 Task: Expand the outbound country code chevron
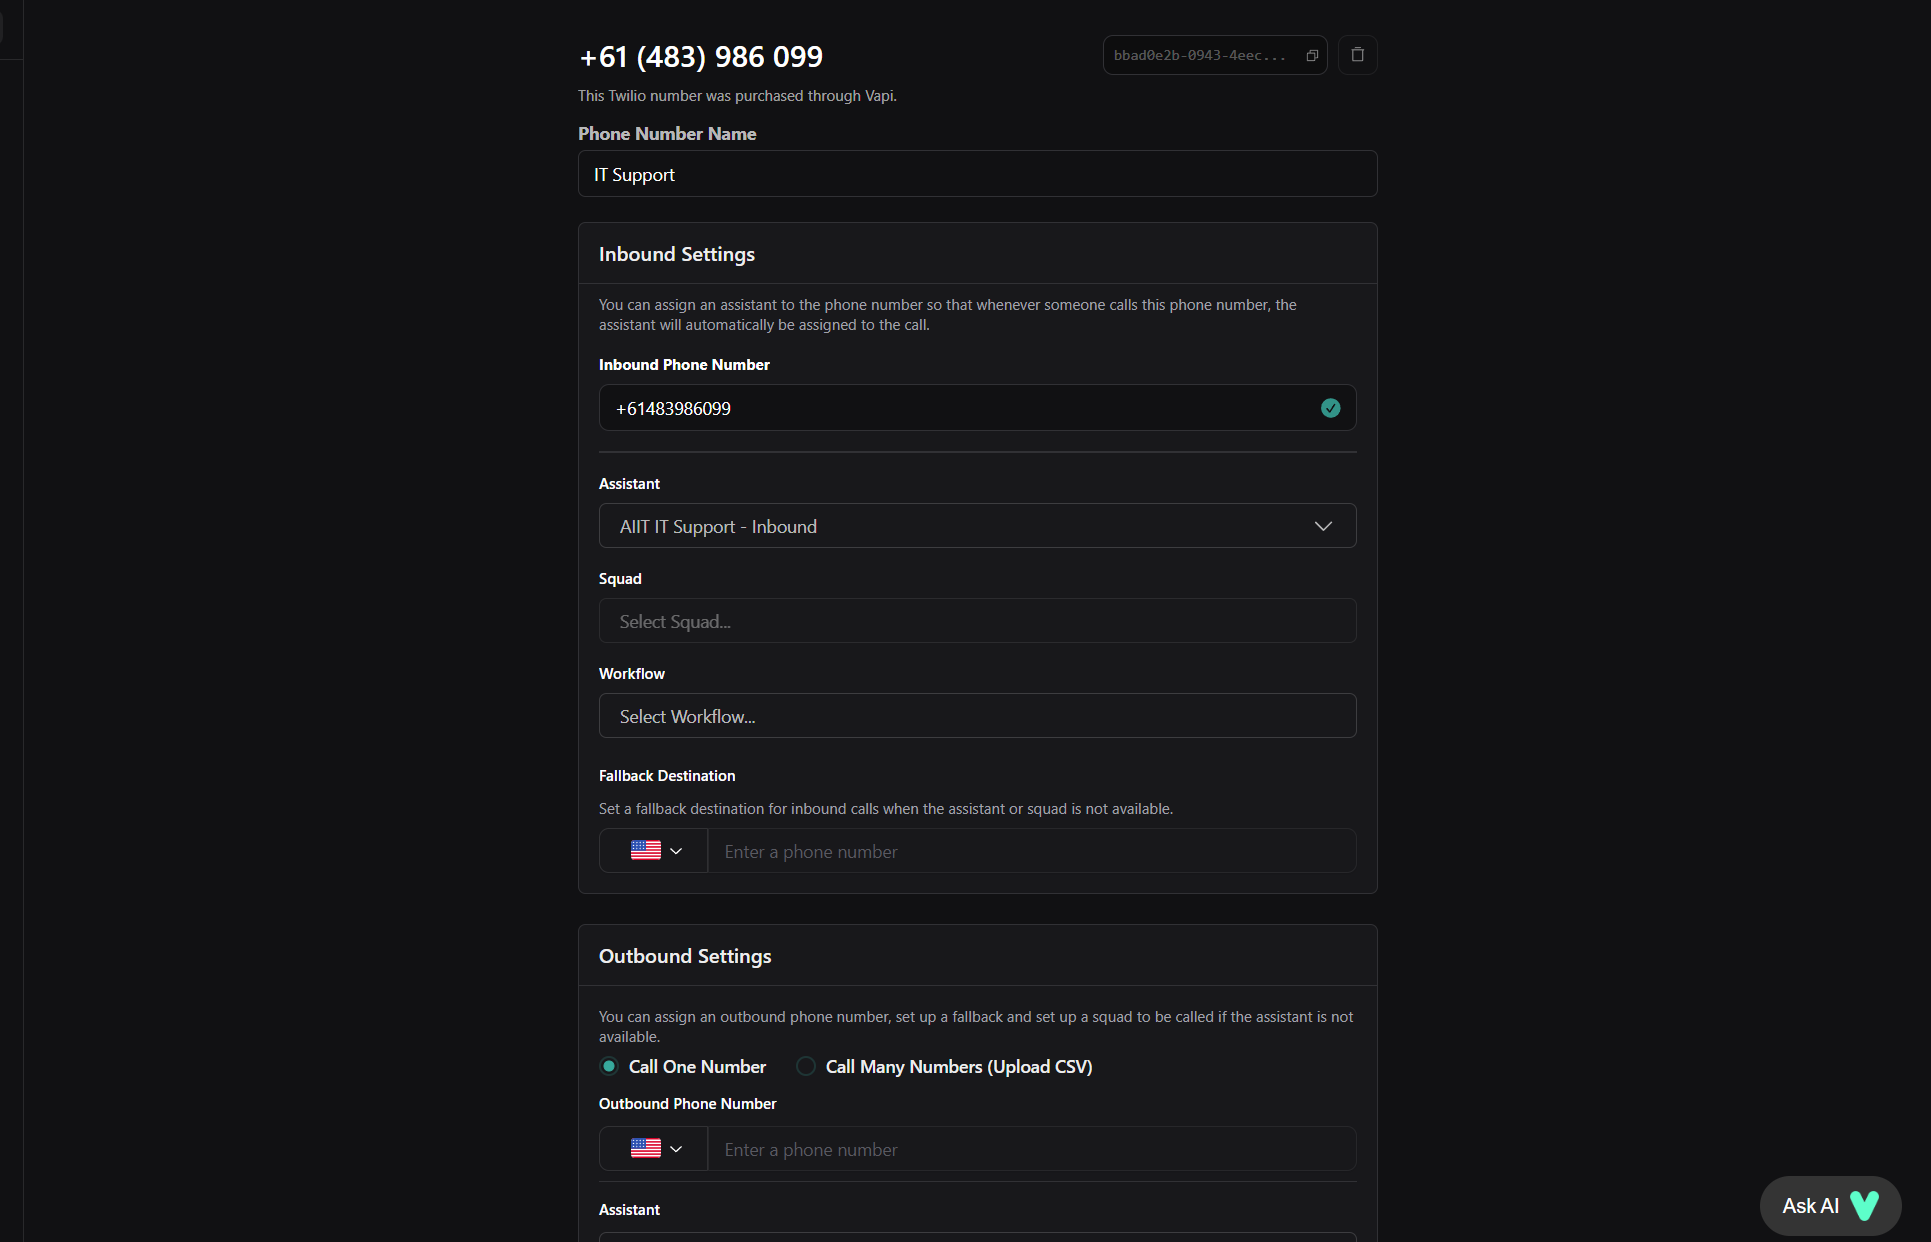676,1149
